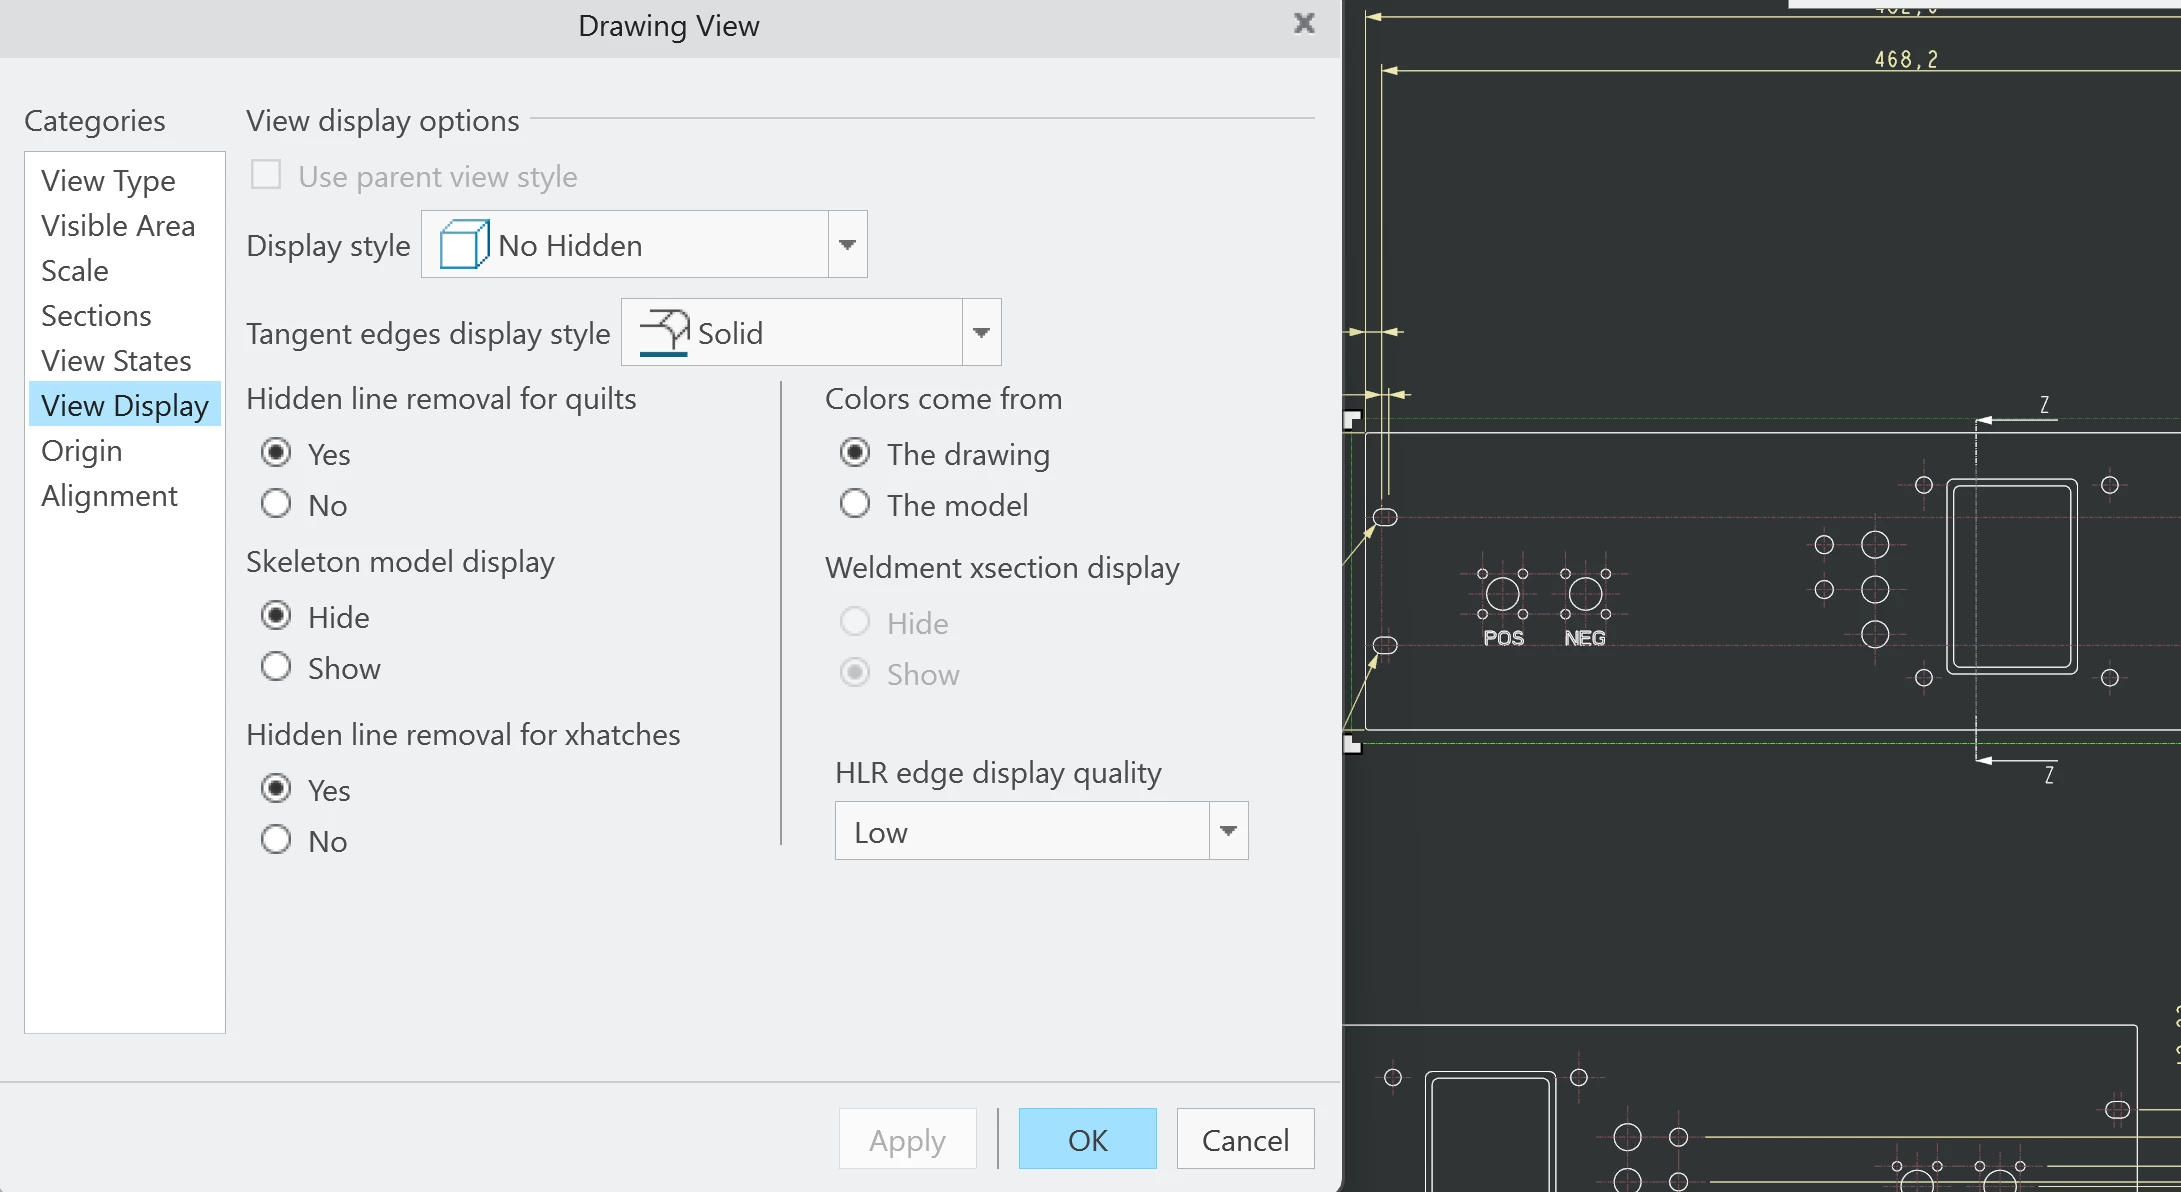Click the 468,2 dimension value
The width and height of the screenshot is (2181, 1192).
click(x=1906, y=60)
